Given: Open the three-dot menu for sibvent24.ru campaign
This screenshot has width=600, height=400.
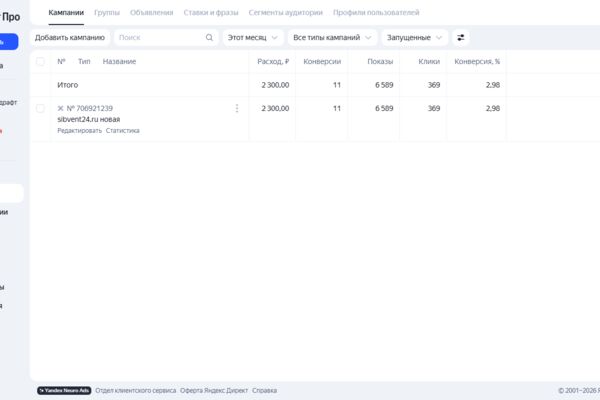Looking at the screenshot, I should click(x=237, y=109).
